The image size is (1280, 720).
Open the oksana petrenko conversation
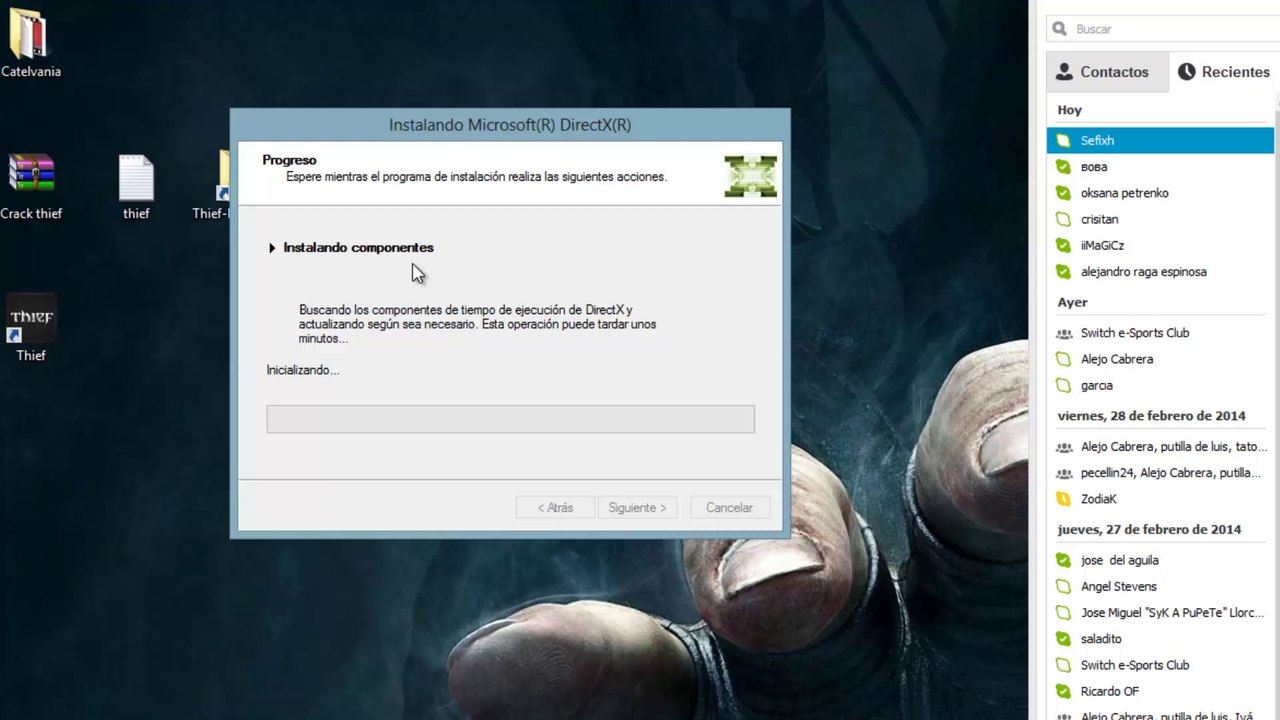pos(1160,193)
